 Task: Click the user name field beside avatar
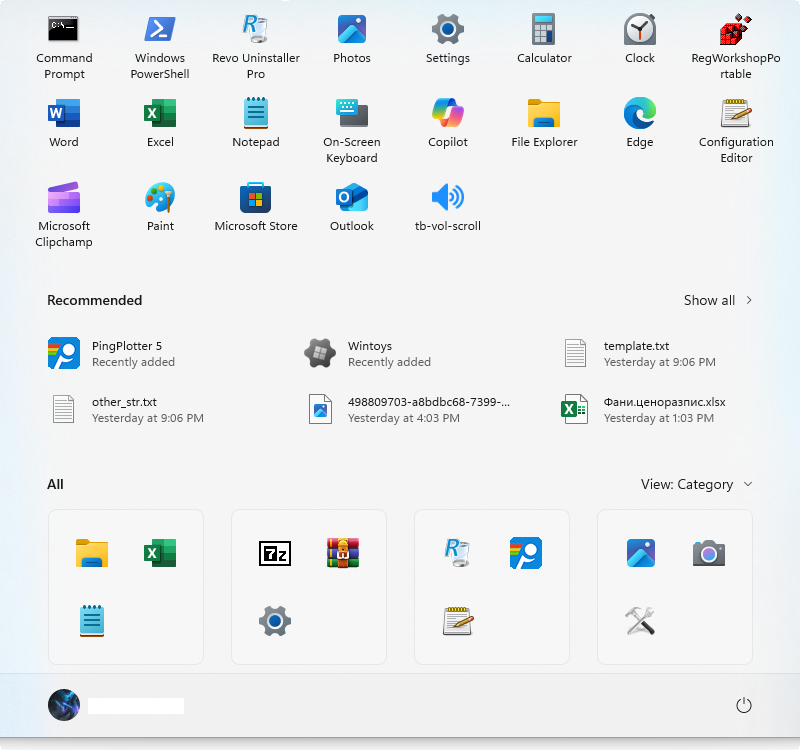coord(136,706)
